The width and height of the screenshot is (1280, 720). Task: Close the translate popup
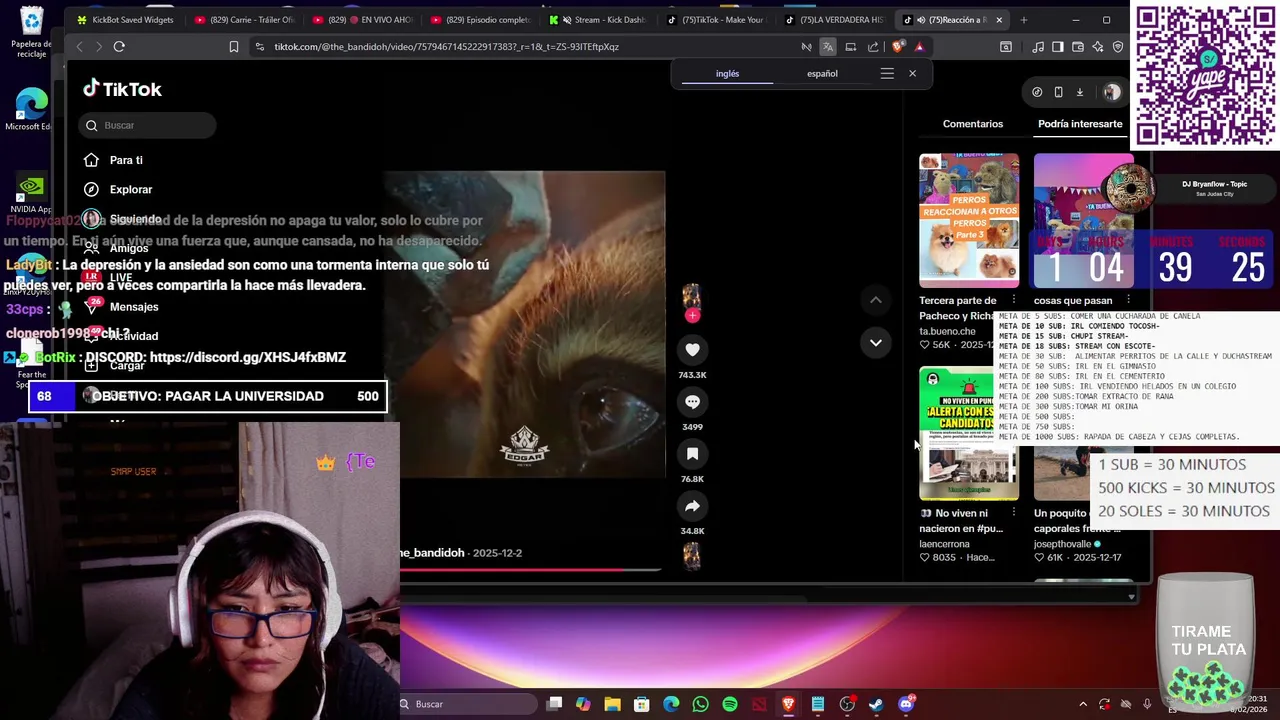pos(912,73)
